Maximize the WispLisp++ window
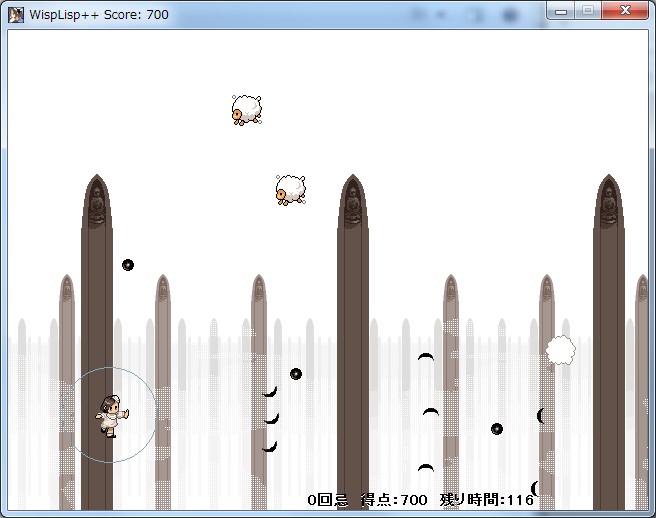 pos(587,11)
